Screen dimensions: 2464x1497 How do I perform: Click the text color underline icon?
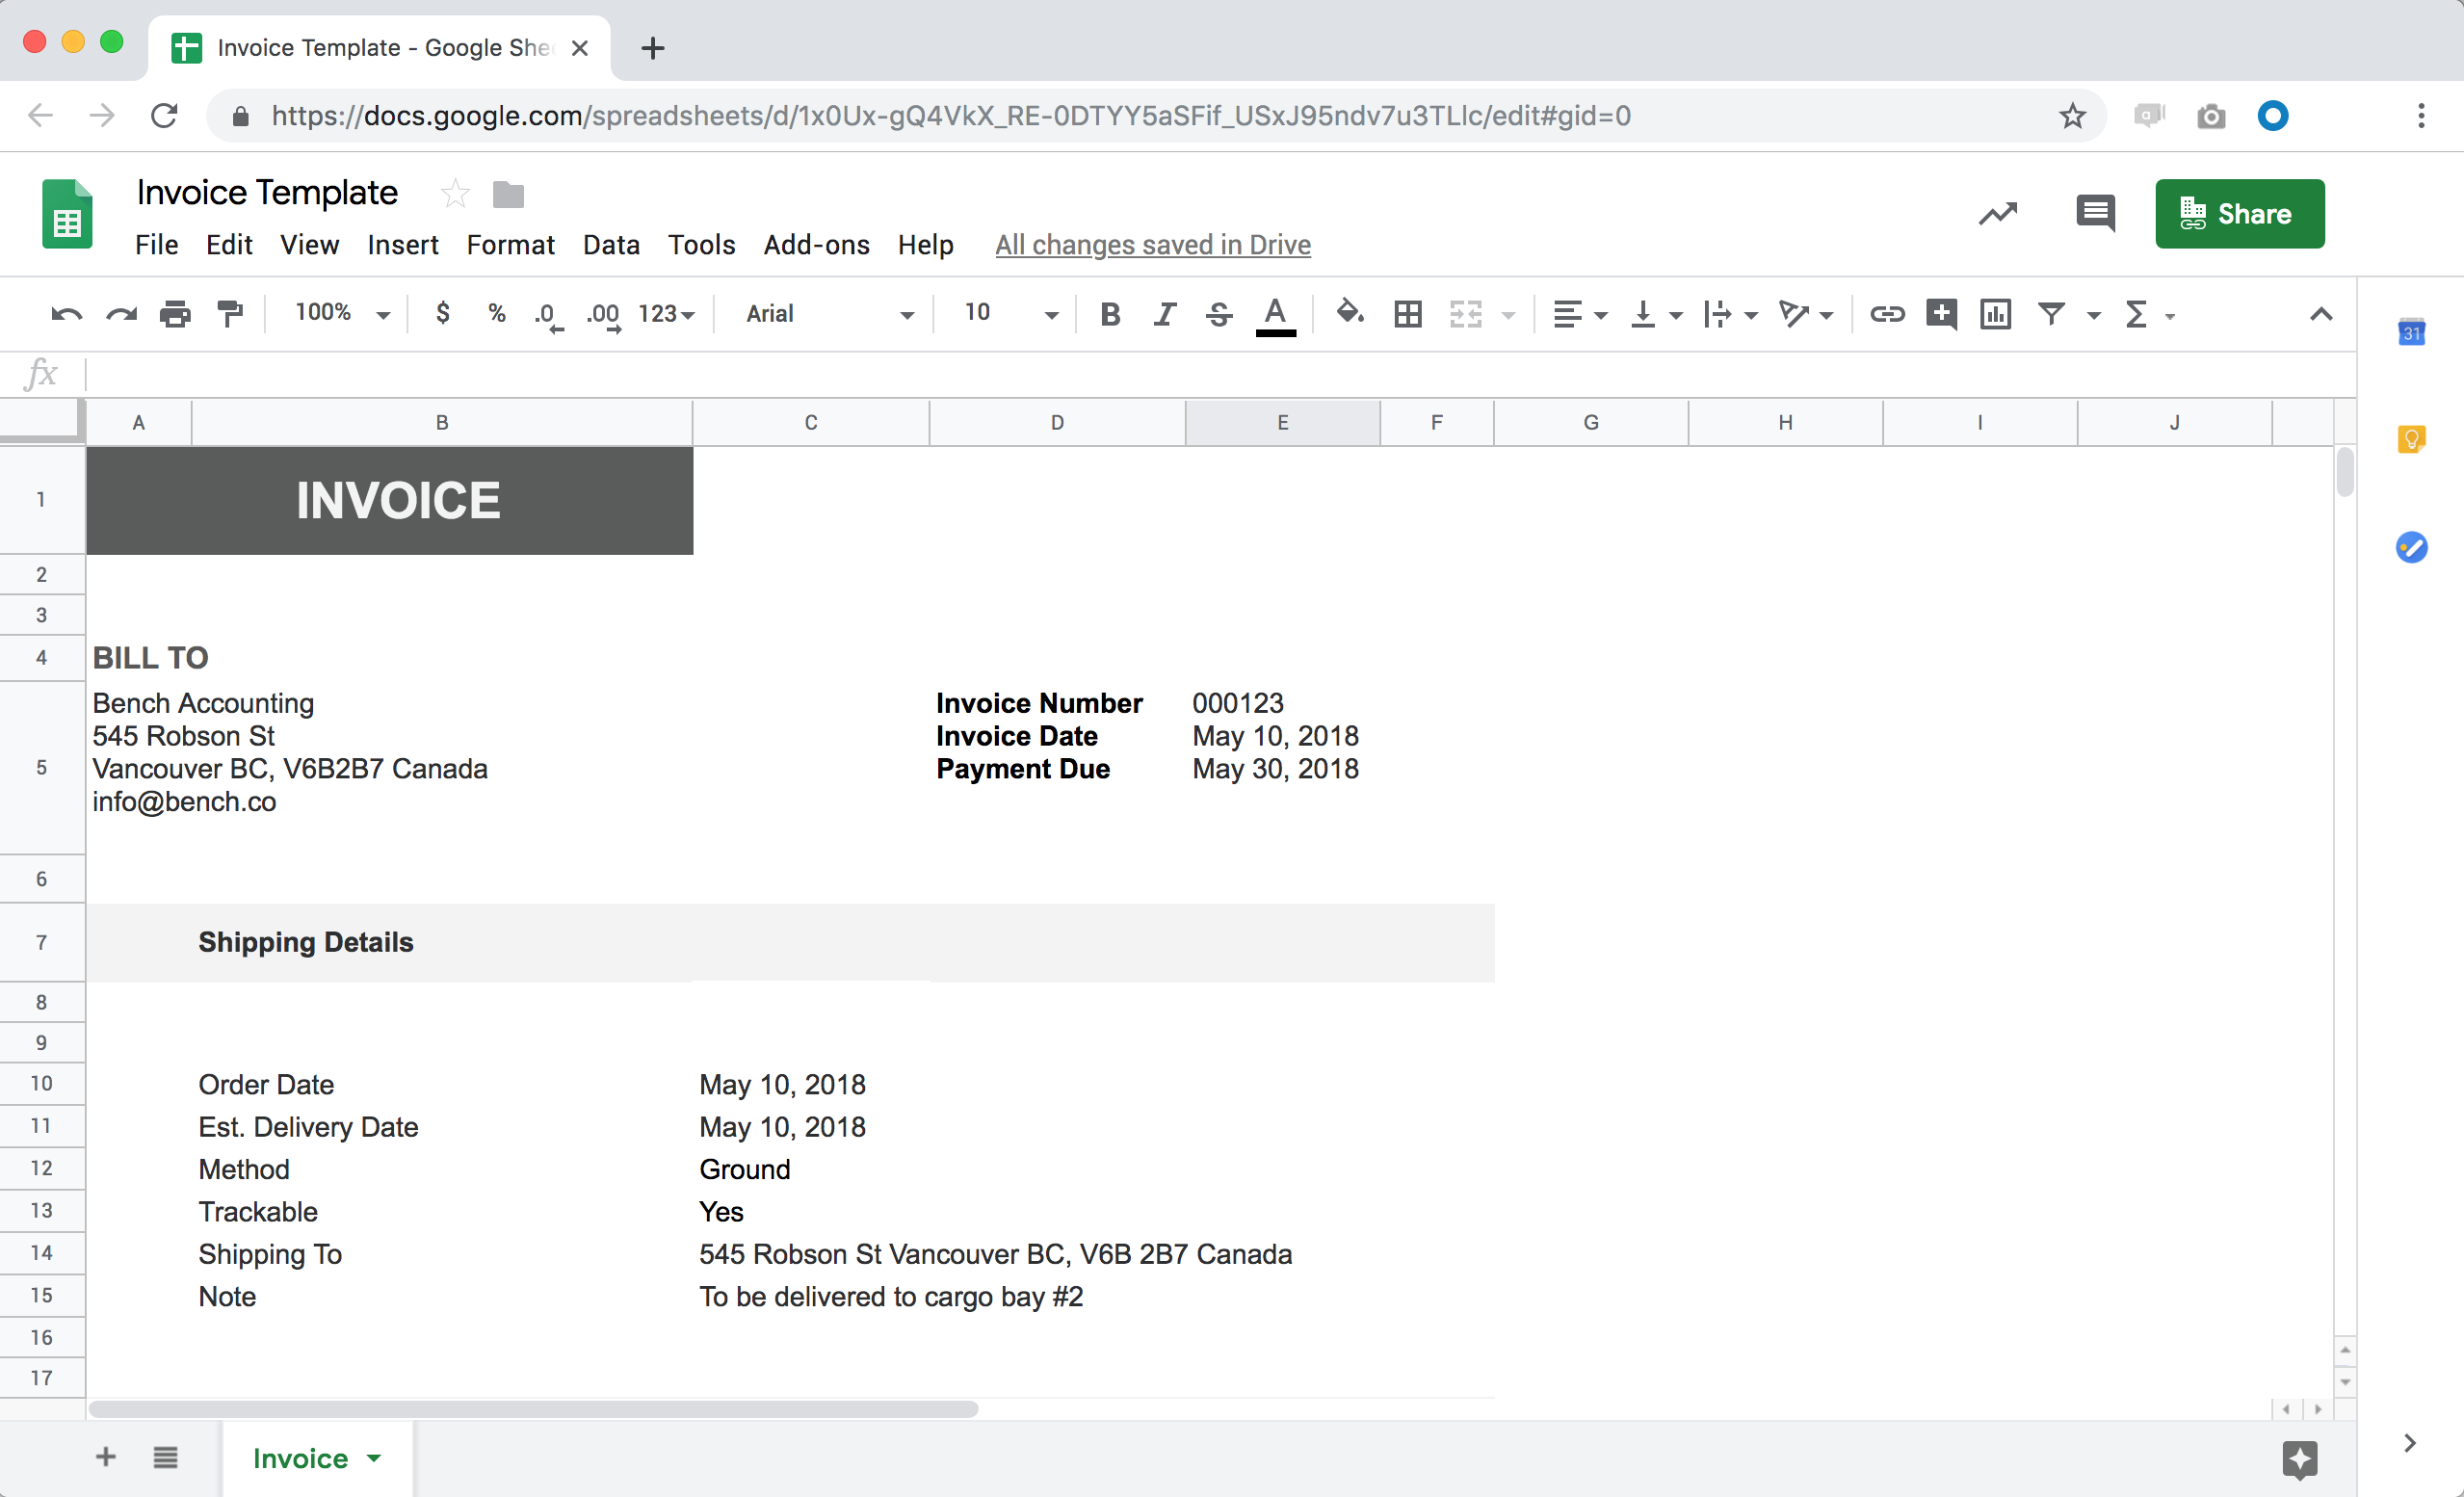point(1276,315)
